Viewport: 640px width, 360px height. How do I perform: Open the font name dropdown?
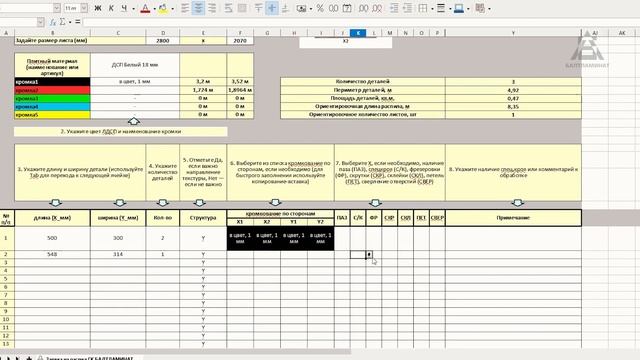[x=57, y=8]
